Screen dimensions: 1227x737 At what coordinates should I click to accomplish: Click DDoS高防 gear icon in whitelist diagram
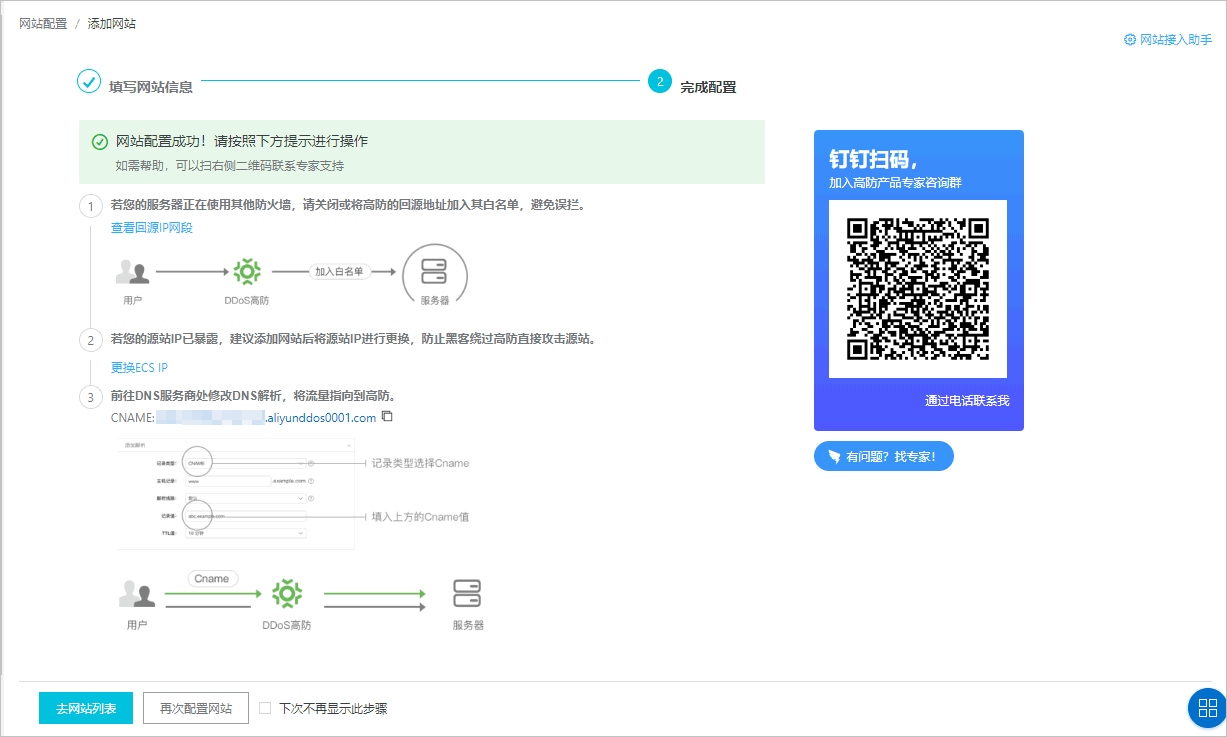[x=247, y=271]
